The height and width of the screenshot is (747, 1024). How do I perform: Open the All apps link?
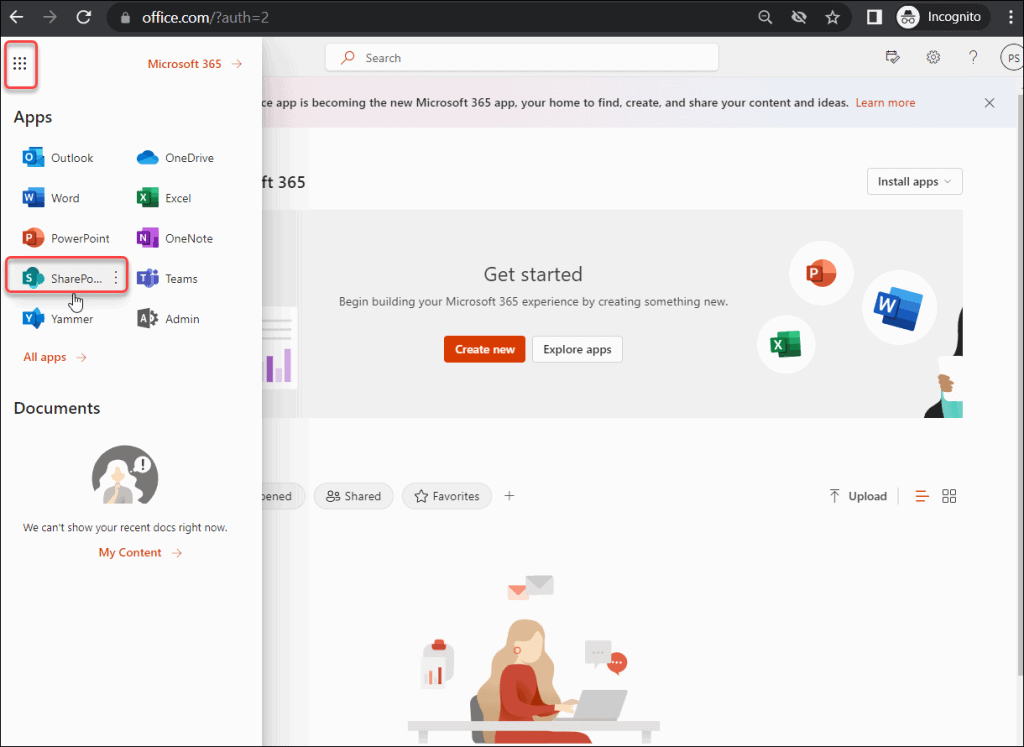point(55,357)
